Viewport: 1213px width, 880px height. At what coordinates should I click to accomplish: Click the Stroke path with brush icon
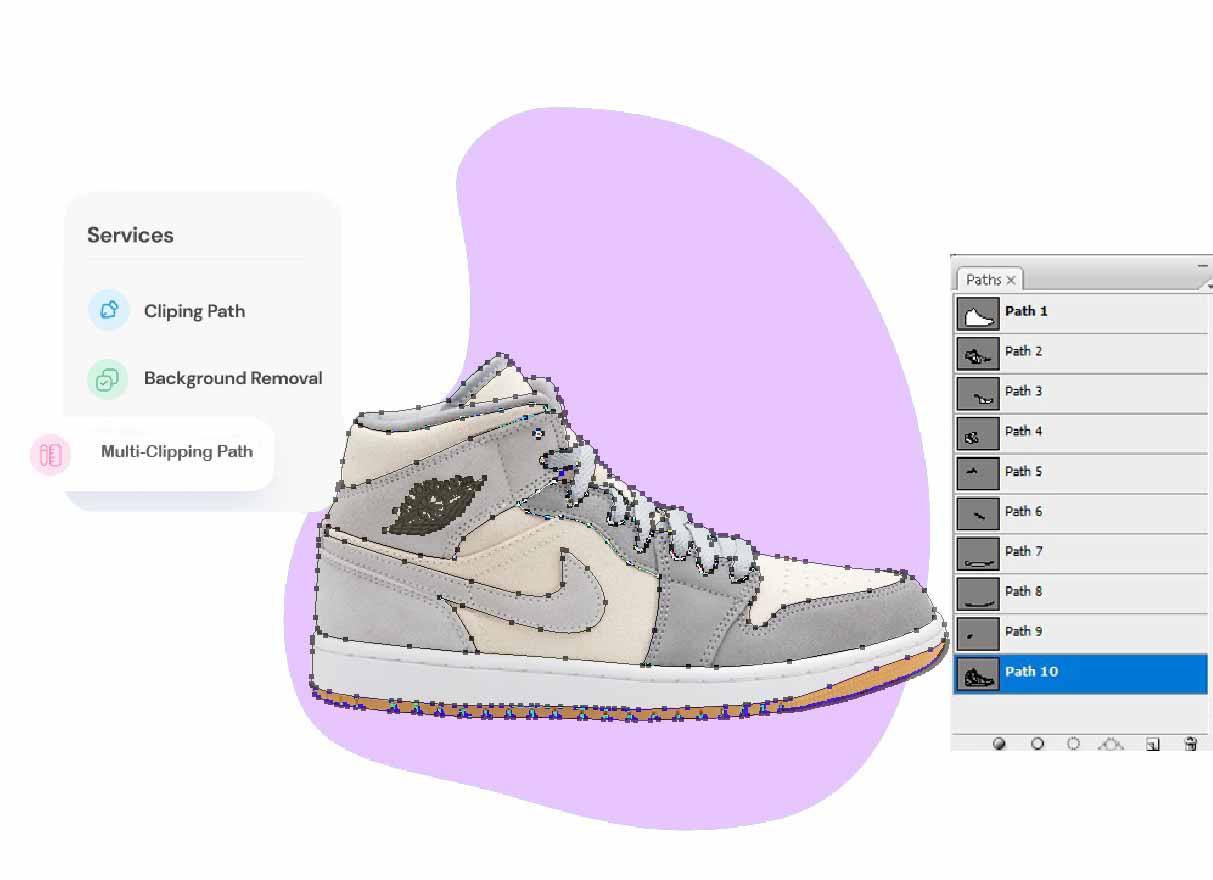[1037, 744]
